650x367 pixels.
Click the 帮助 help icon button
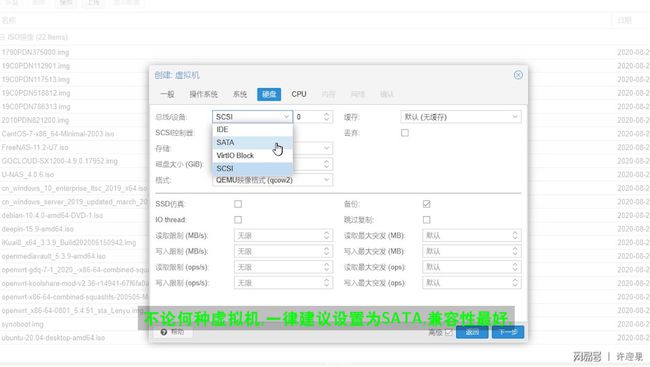coord(164,332)
